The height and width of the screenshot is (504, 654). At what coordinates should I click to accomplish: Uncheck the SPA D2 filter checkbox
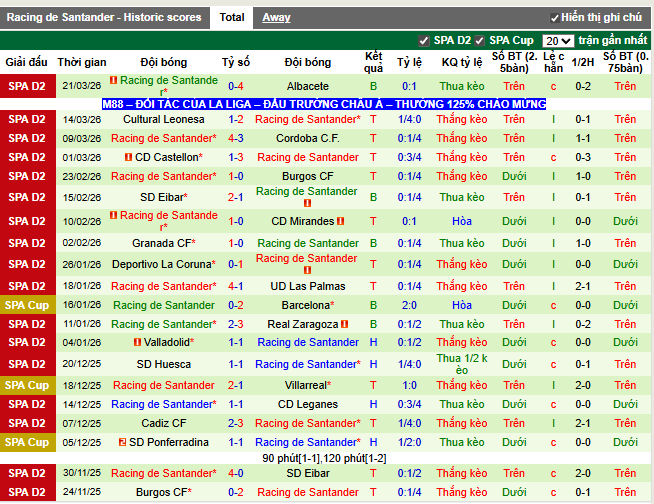(423, 41)
